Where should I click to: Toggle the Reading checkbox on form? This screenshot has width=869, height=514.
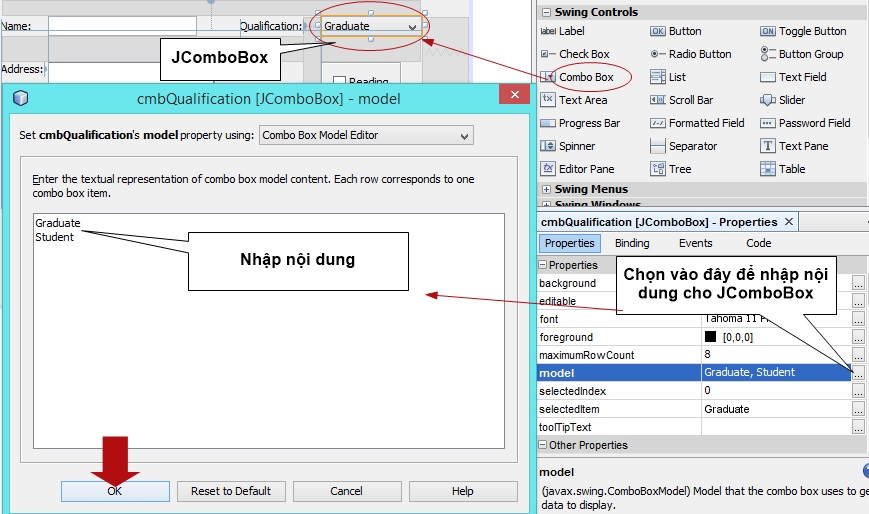(339, 82)
